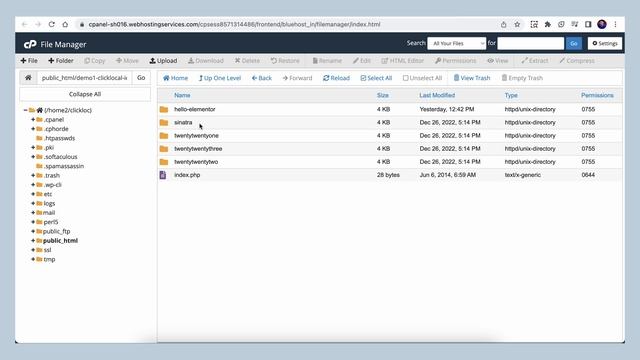Open the browser profile avatar
Screen dimensions: 640x360
(x=602, y=24)
